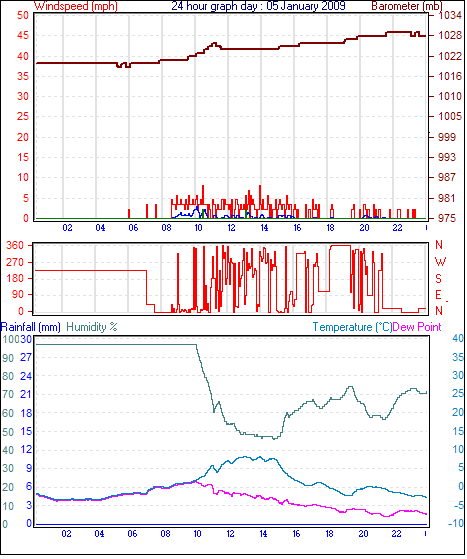Screen dimensions: 467x559
Task: Click the E compass direction label
Action: click(438, 295)
